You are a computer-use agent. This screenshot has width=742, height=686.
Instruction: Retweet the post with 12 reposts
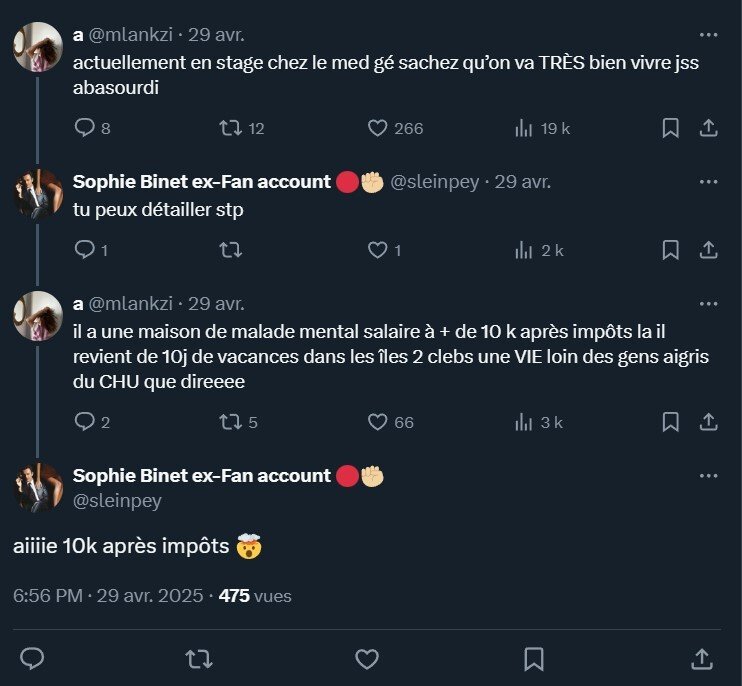click(230, 128)
